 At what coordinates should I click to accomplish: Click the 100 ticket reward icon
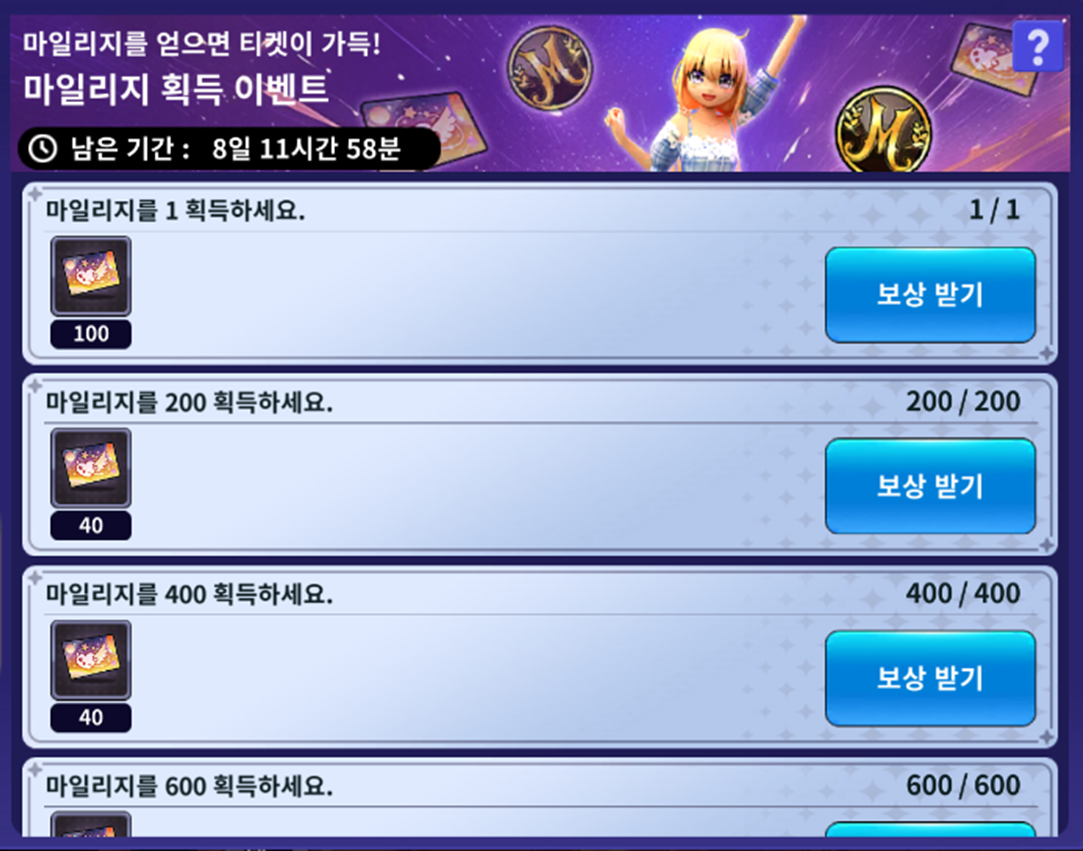(90, 276)
